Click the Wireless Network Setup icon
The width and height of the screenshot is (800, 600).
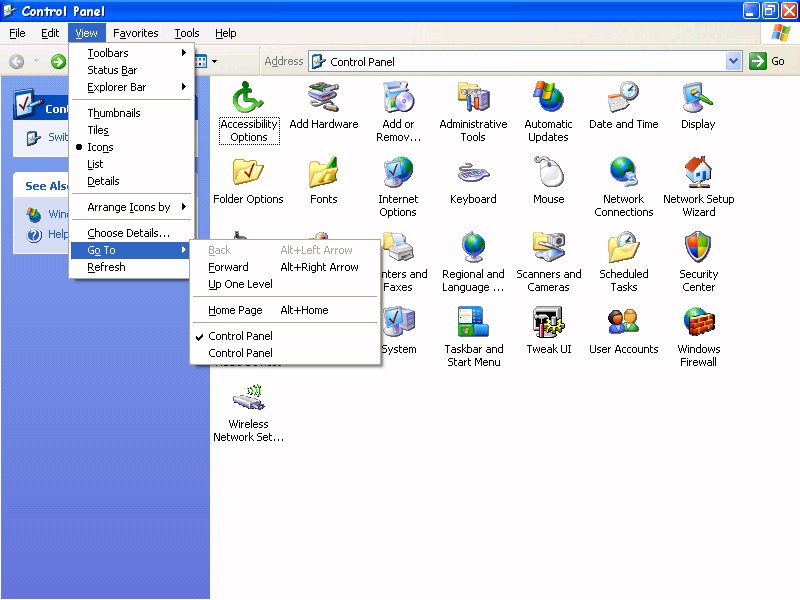pyautogui.click(x=248, y=397)
